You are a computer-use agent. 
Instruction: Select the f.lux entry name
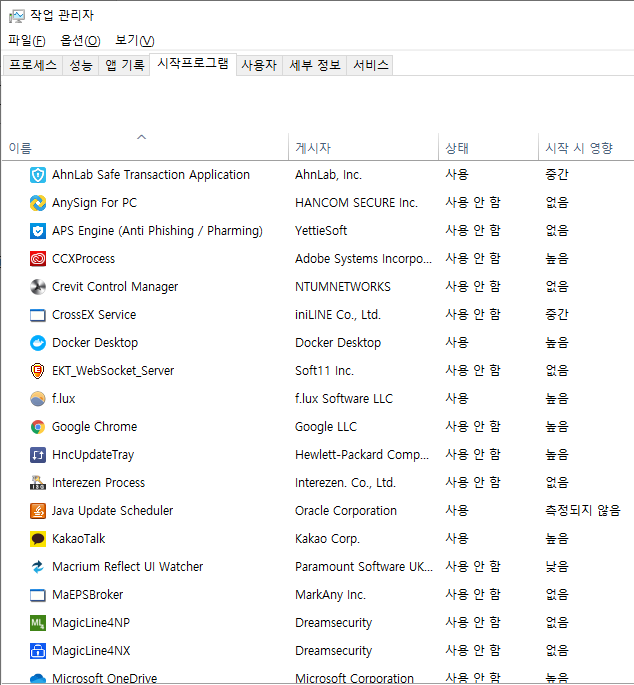(x=63, y=398)
